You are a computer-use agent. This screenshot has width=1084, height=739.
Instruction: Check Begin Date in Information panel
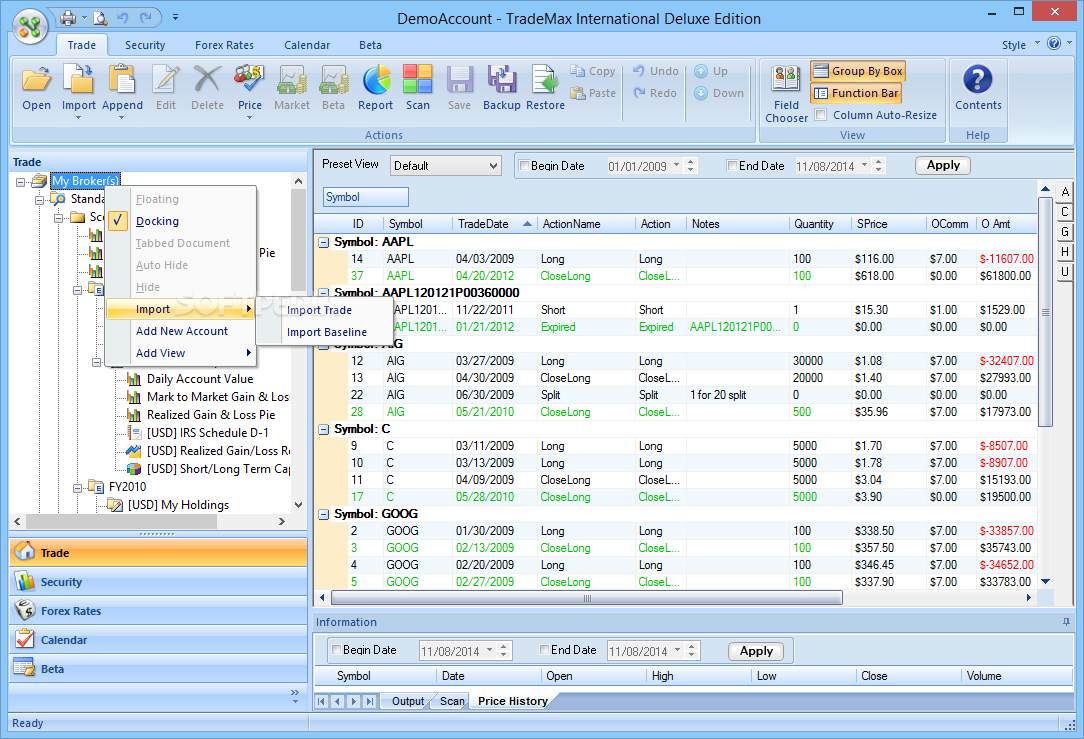pos(337,650)
